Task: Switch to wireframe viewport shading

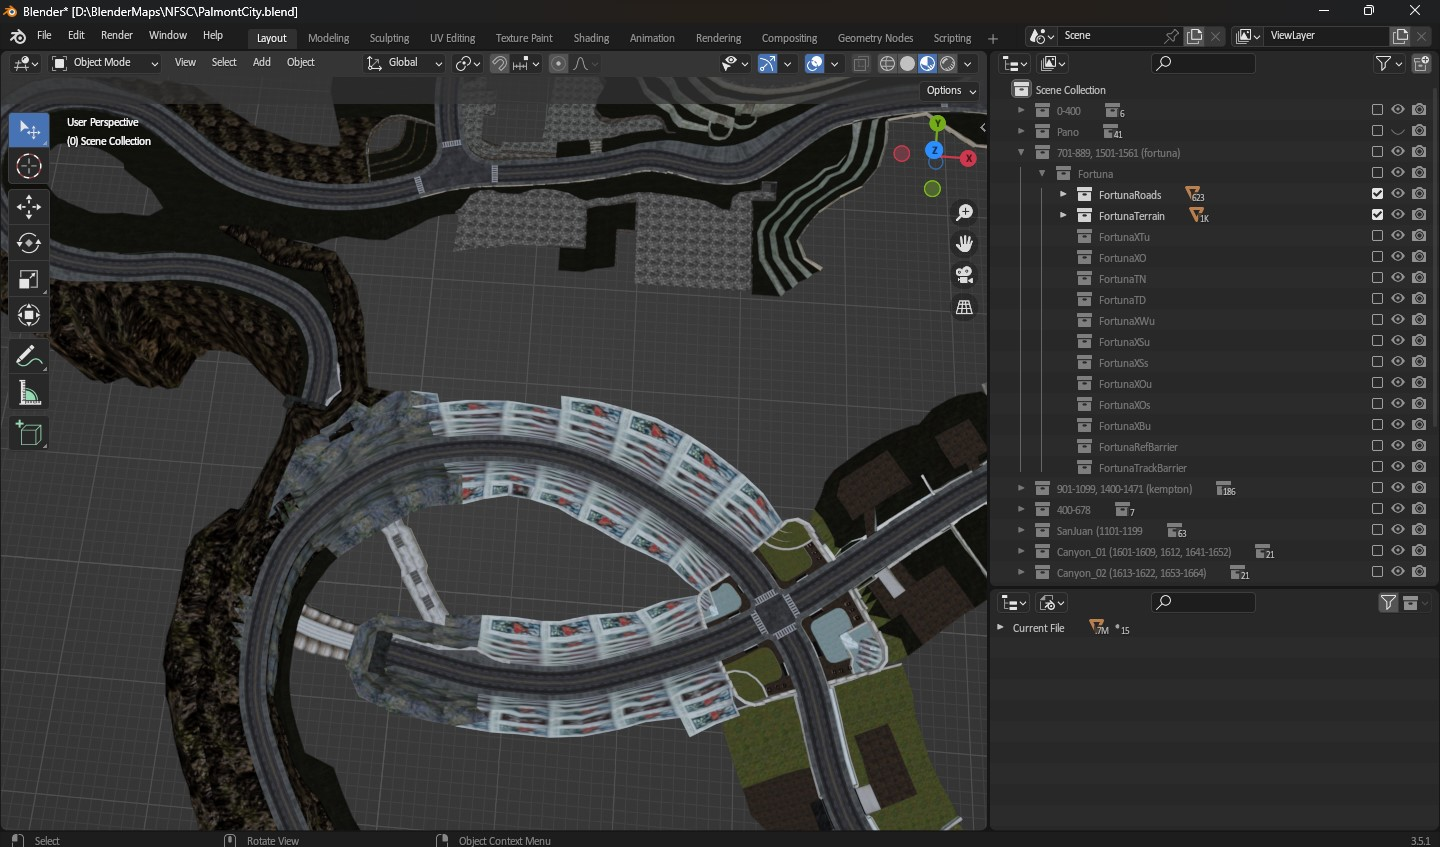Action: pyautogui.click(x=887, y=63)
